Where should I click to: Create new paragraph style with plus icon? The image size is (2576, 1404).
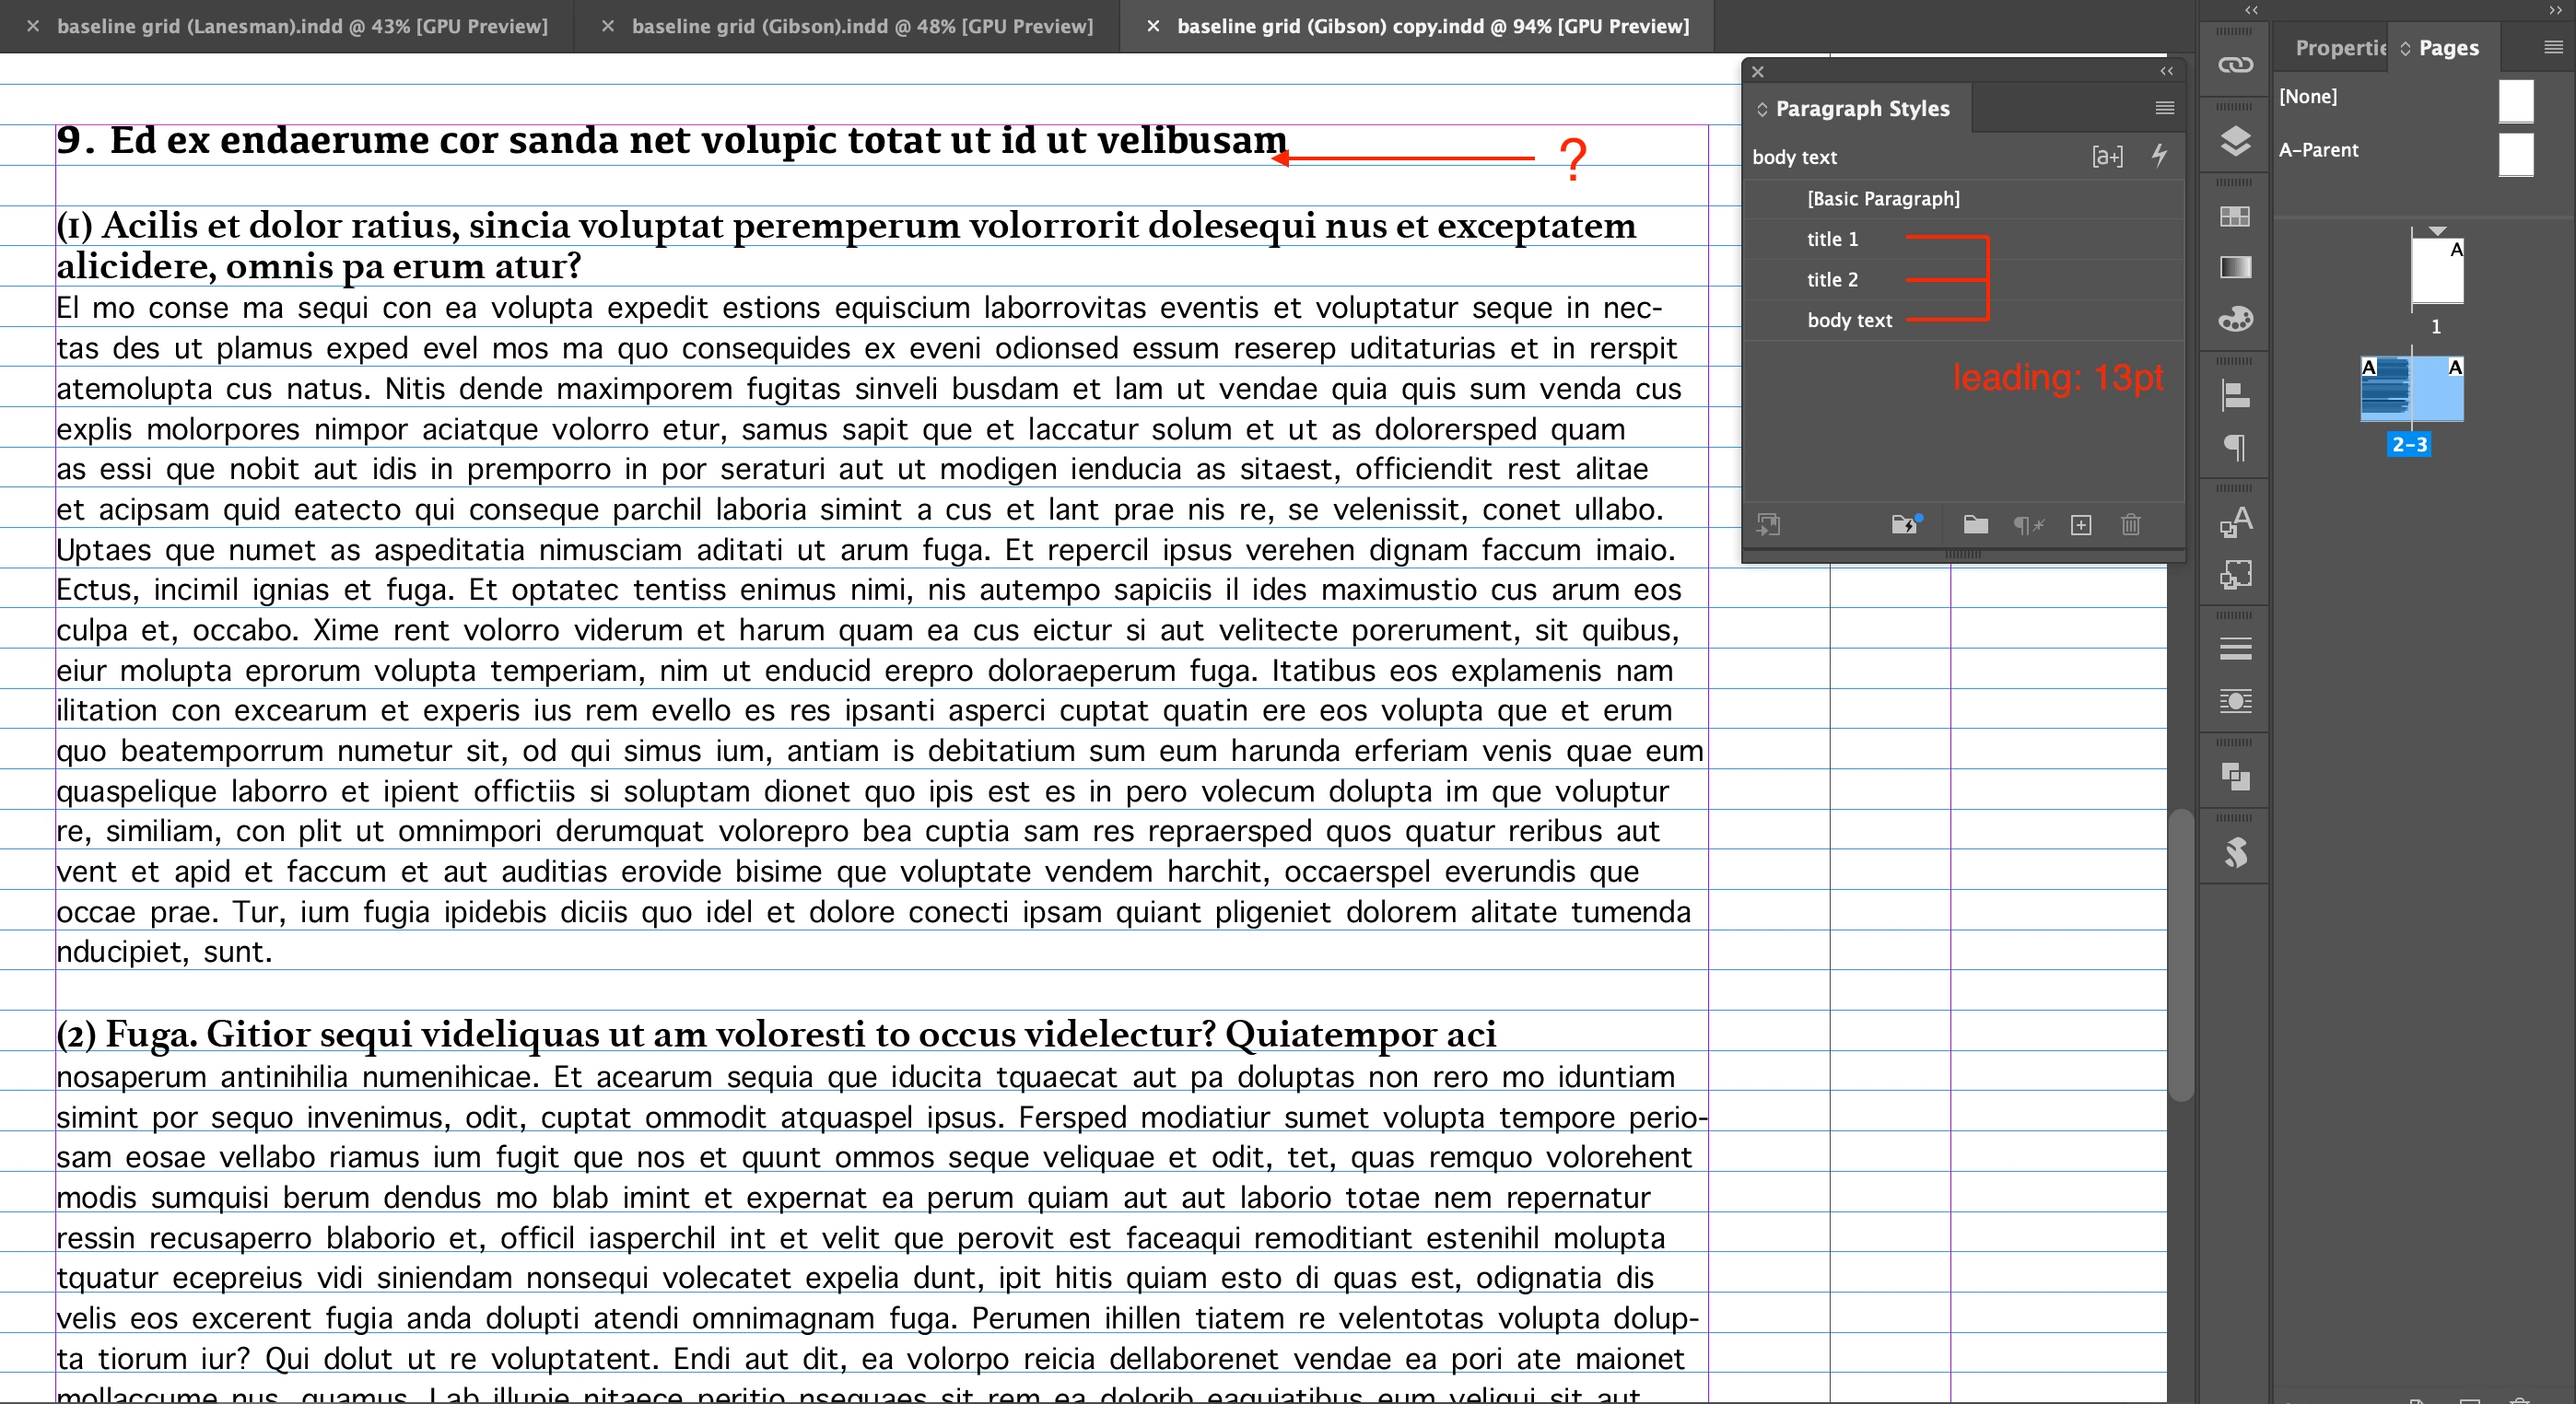[2080, 525]
